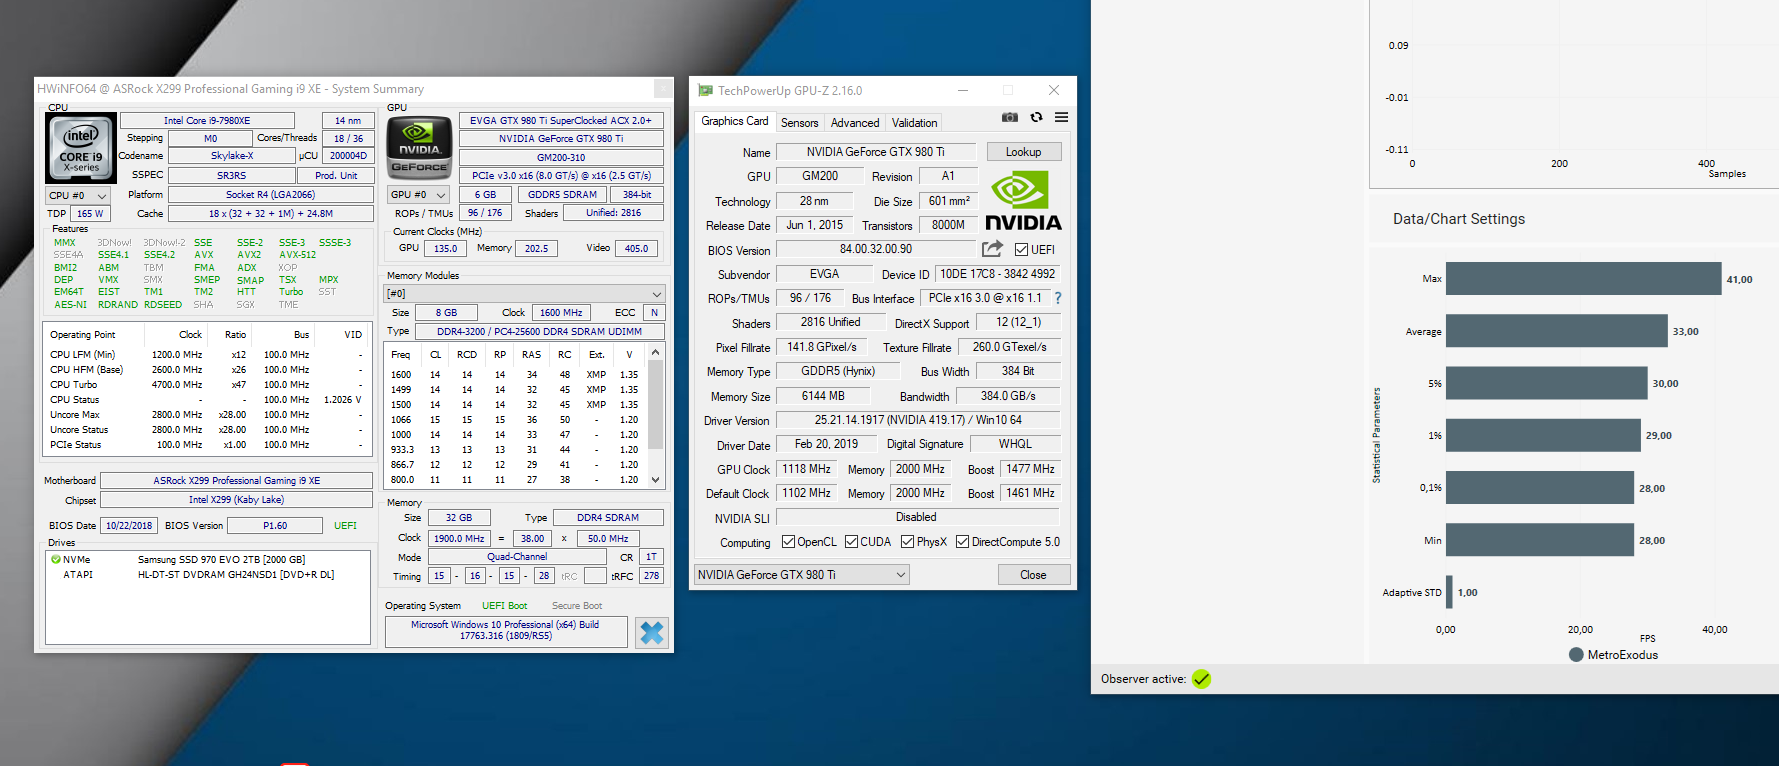Click the GDDR5 (Hynix) memory type field
The image size is (1779, 766).
click(838, 371)
